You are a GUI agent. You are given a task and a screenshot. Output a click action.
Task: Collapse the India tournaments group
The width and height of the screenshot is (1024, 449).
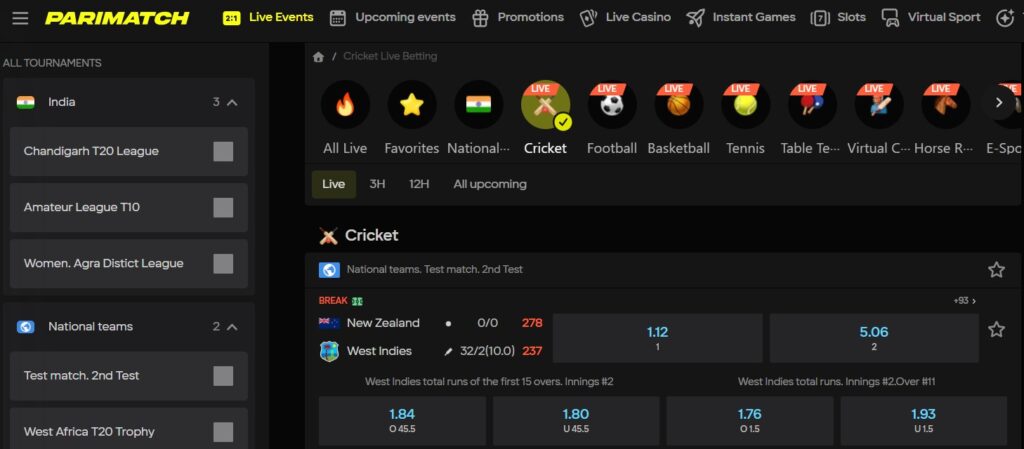click(x=232, y=102)
